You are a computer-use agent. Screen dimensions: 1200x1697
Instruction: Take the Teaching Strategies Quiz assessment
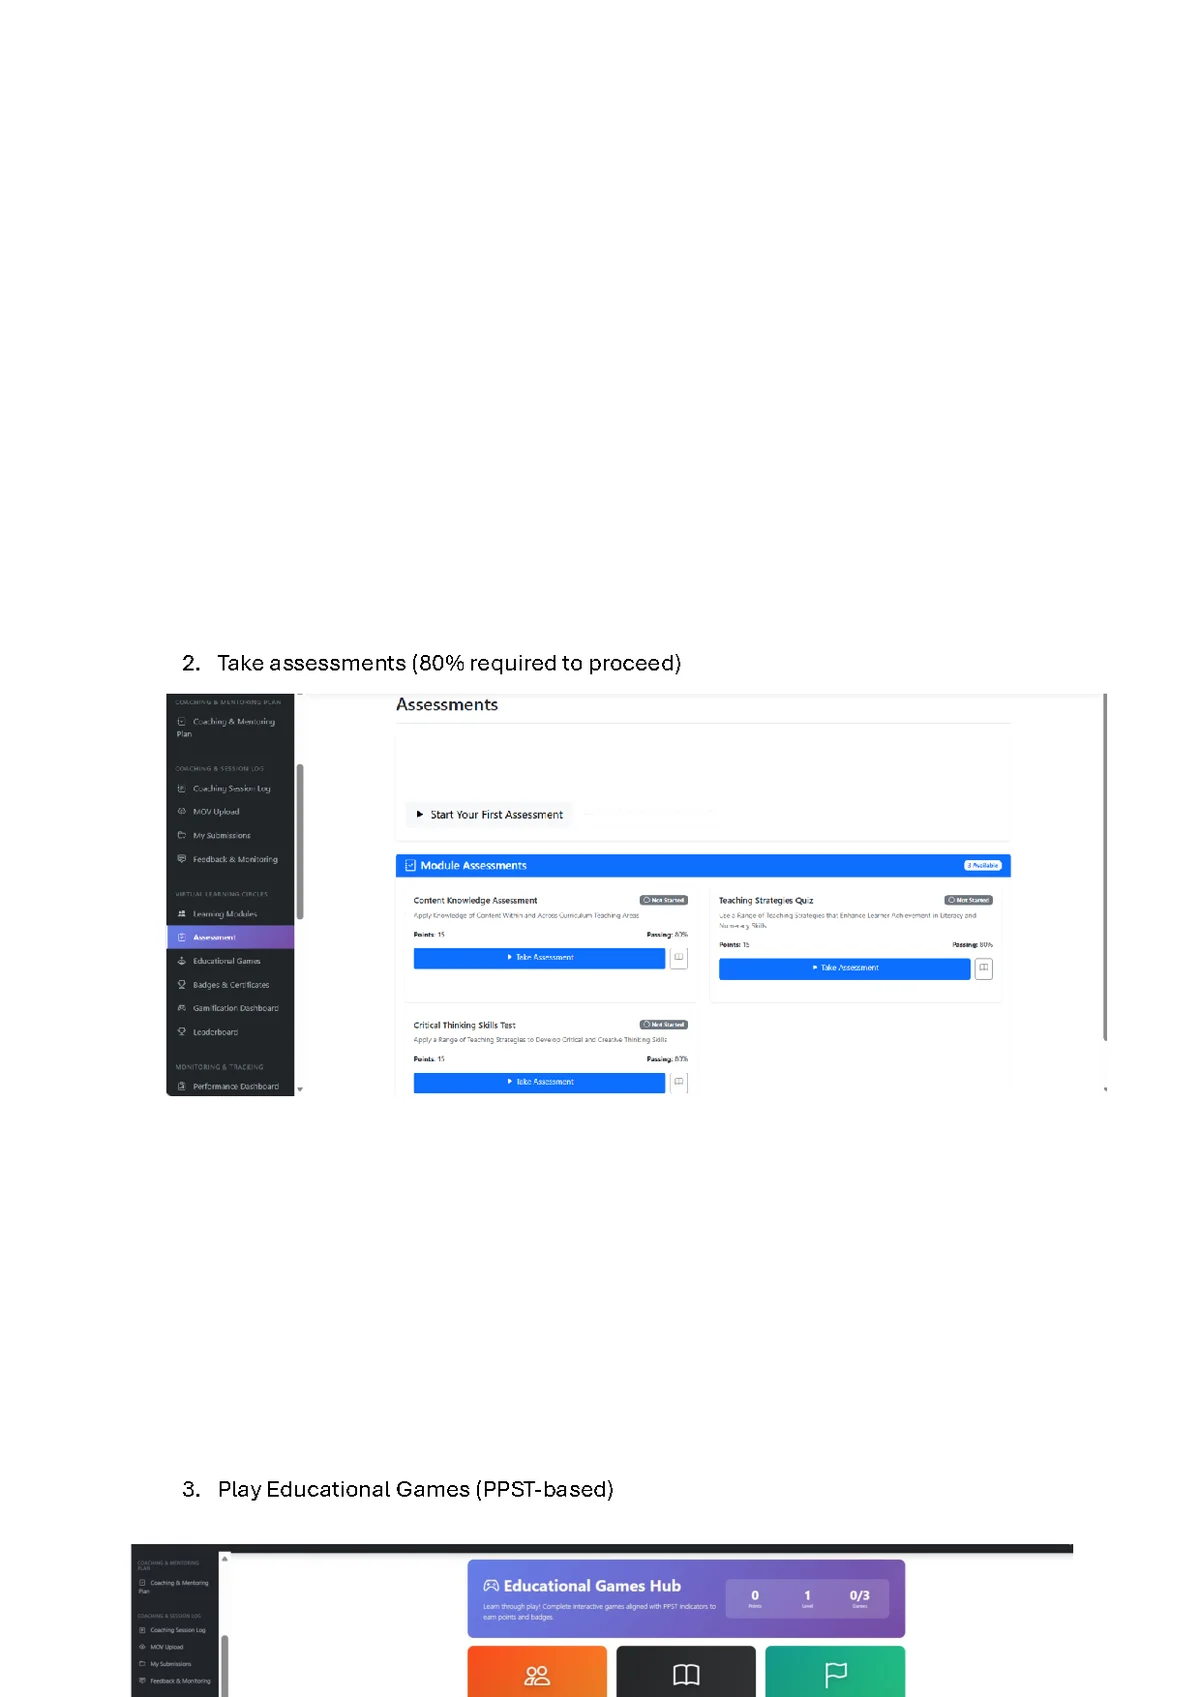tap(844, 968)
